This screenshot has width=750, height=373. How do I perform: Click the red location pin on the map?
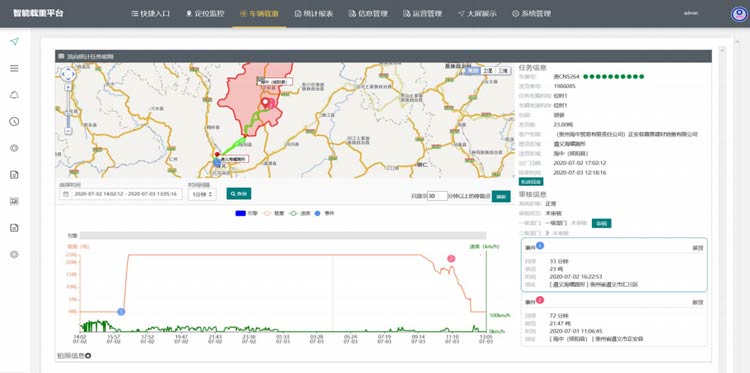pos(265,103)
